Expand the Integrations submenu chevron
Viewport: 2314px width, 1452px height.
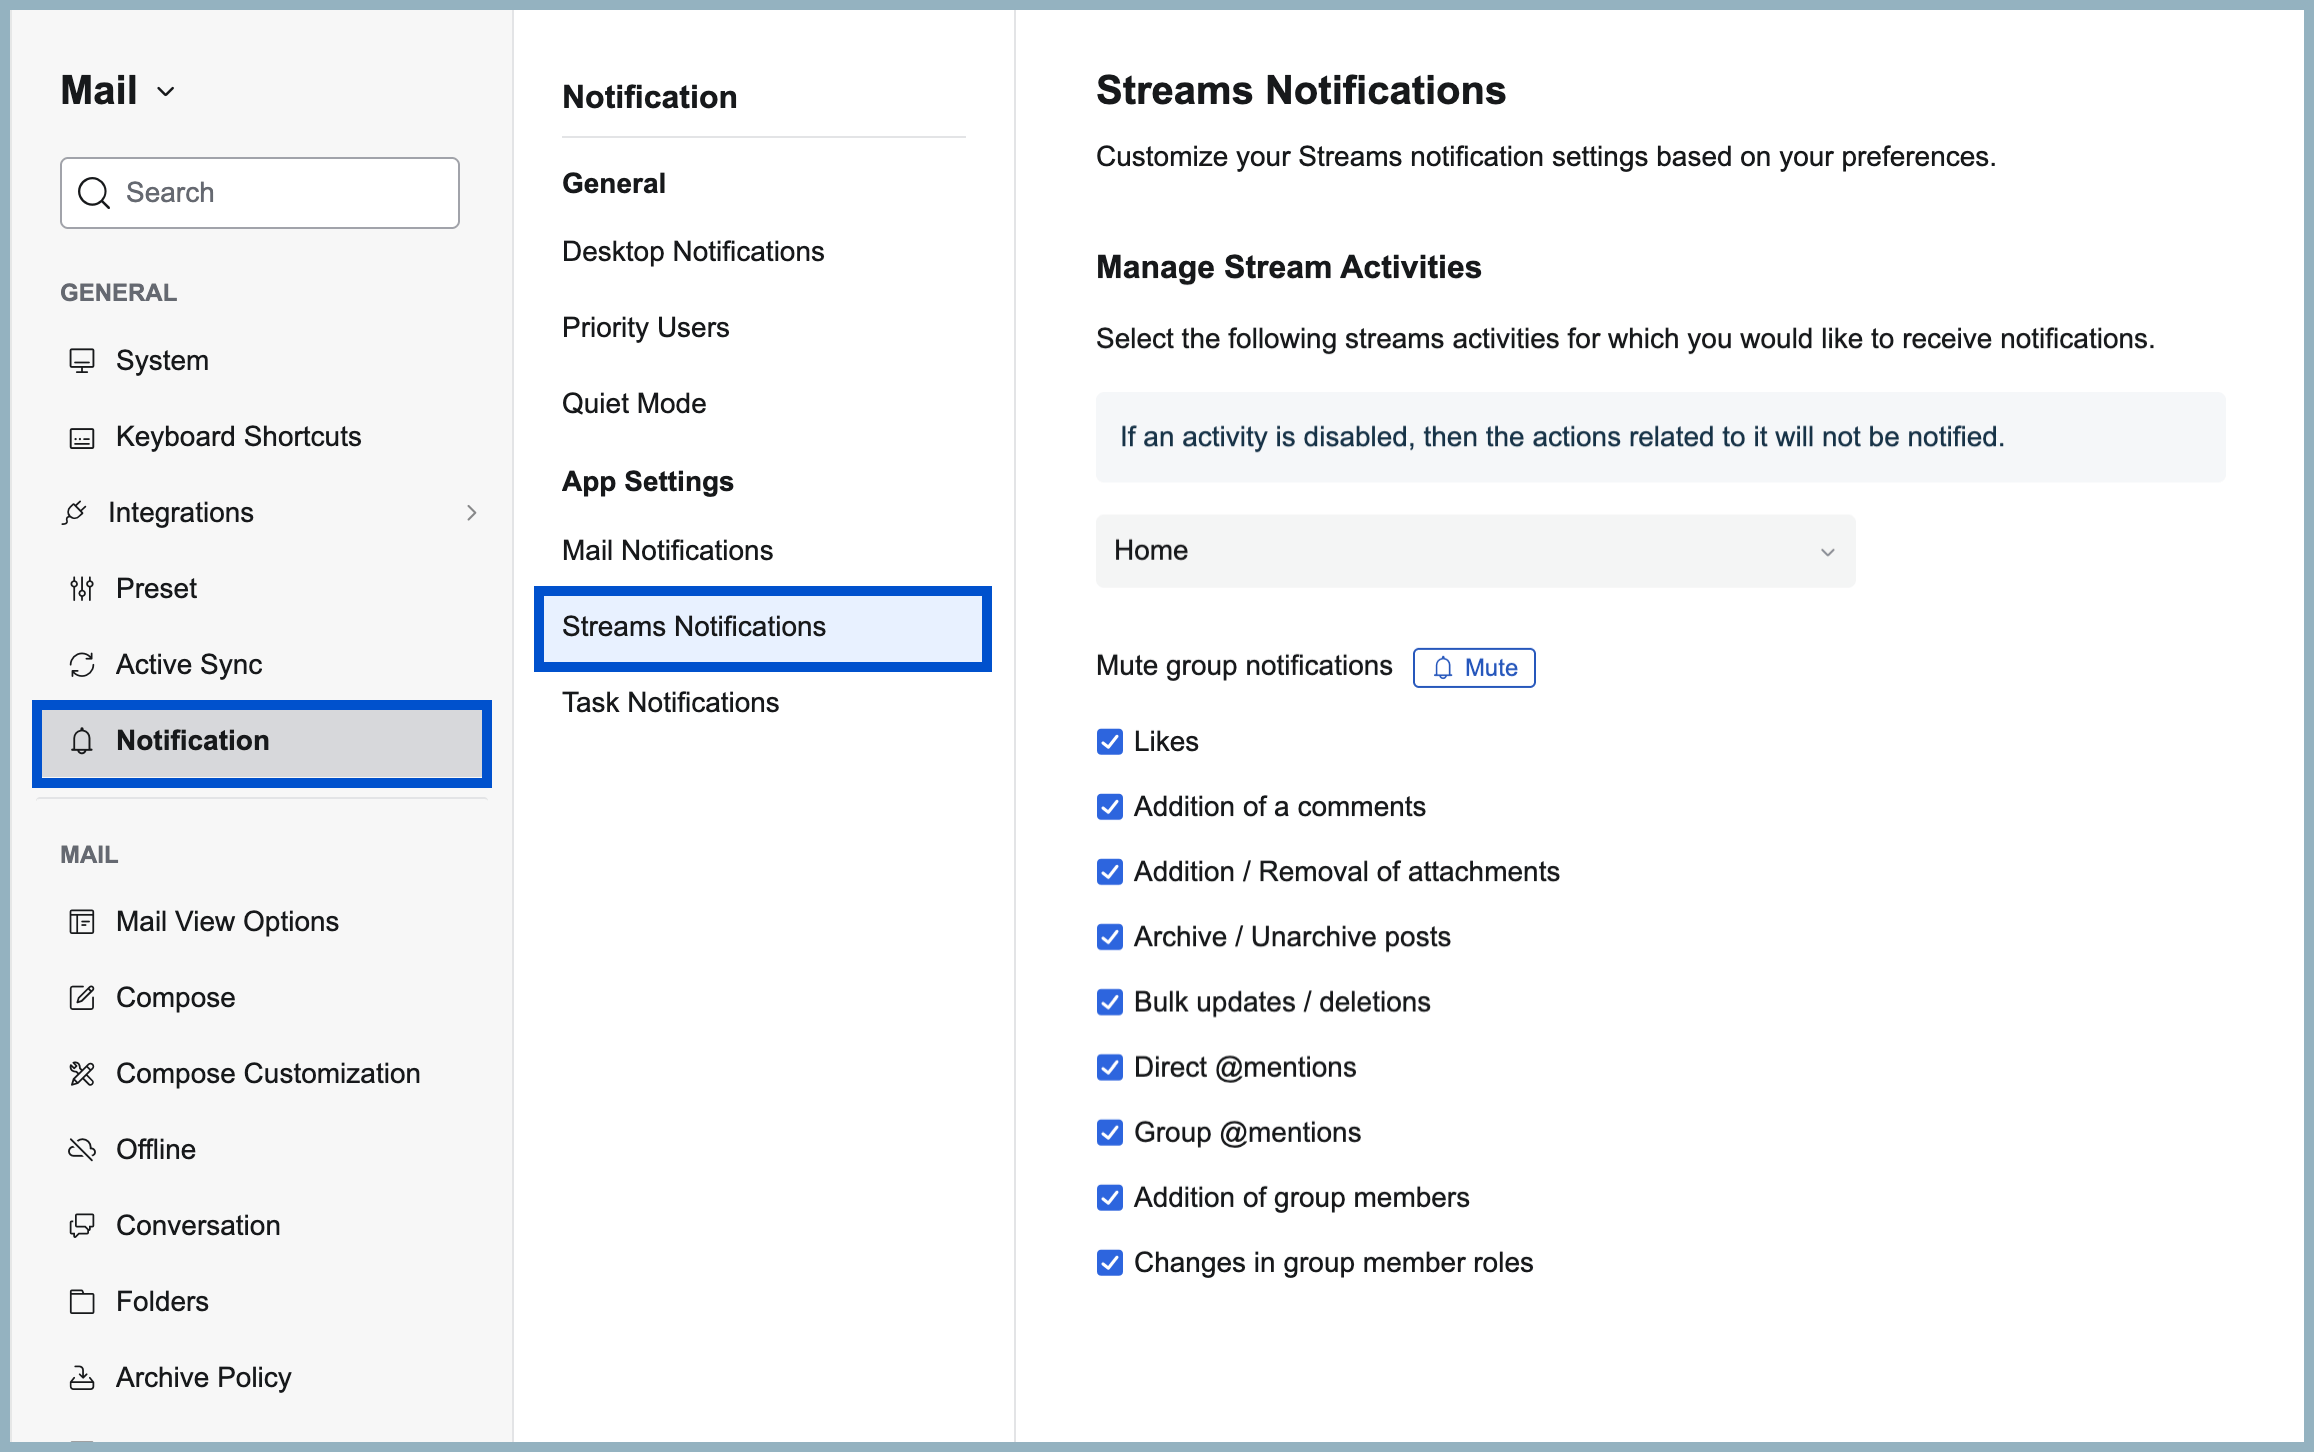click(x=472, y=512)
